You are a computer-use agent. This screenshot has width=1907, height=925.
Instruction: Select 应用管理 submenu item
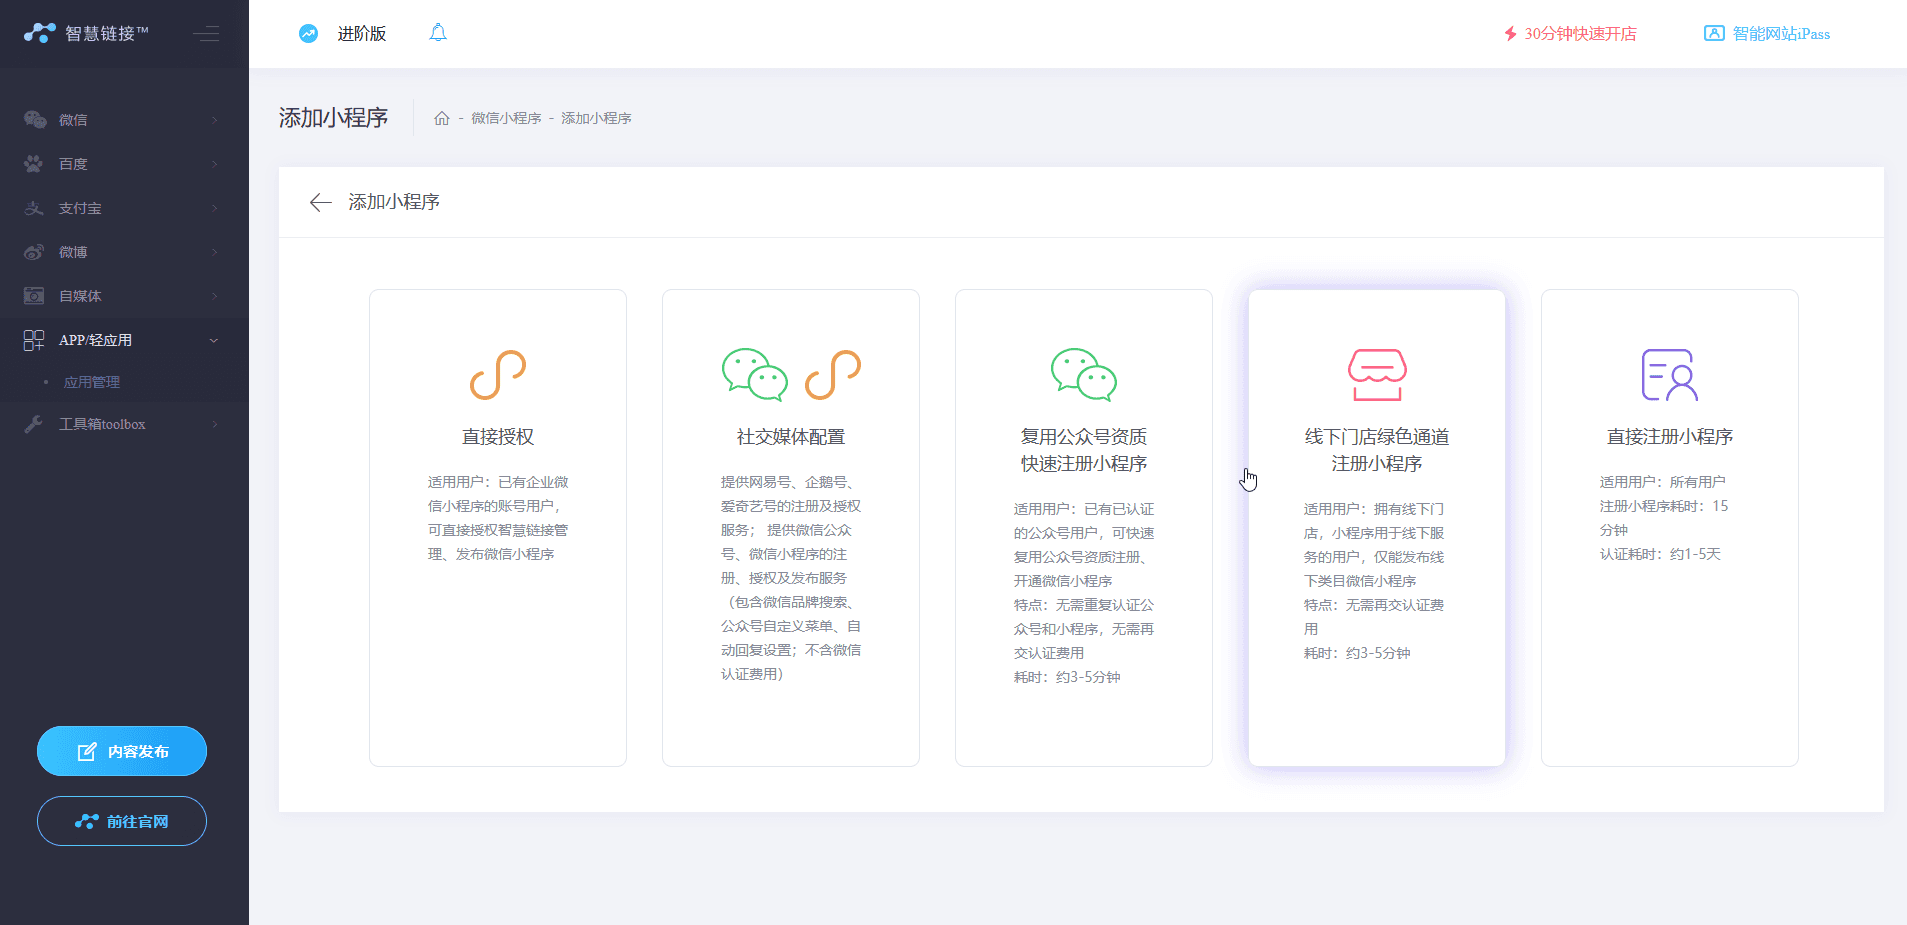click(x=92, y=382)
